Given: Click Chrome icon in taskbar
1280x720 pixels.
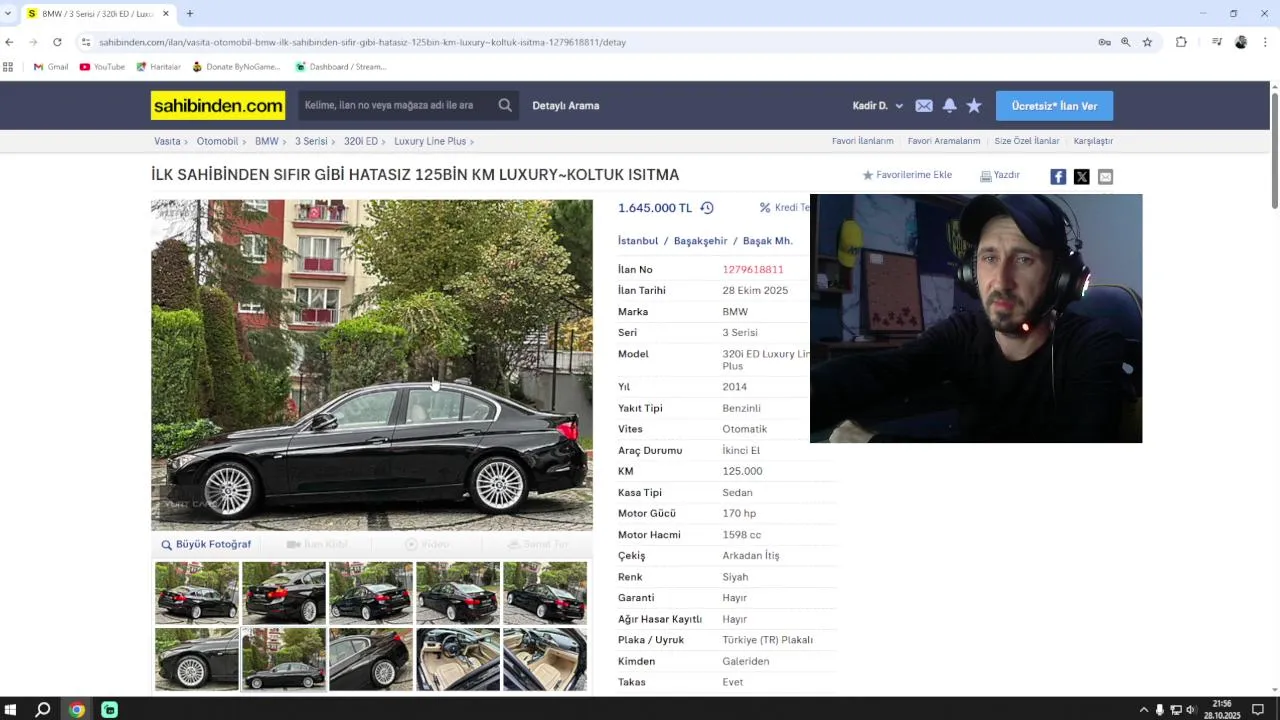Looking at the screenshot, I should click(x=77, y=709).
